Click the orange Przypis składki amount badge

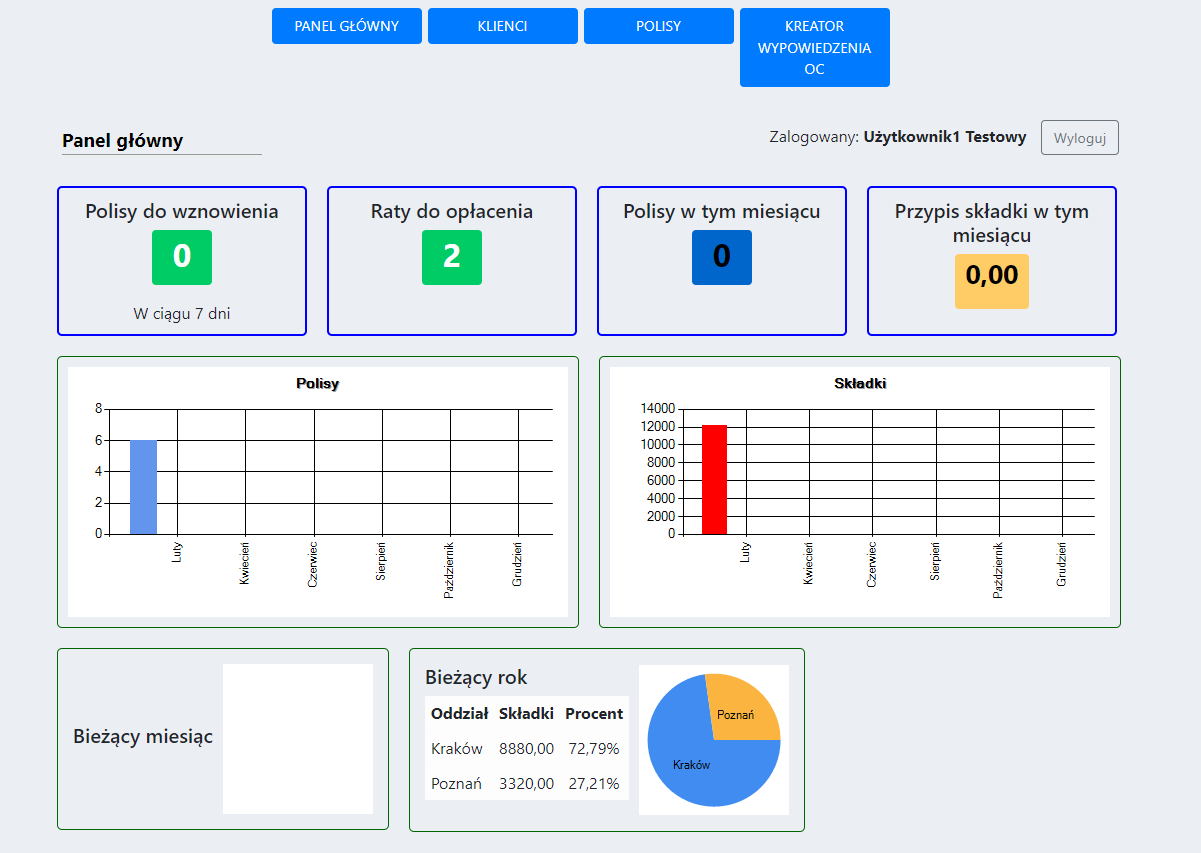[x=992, y=281]
